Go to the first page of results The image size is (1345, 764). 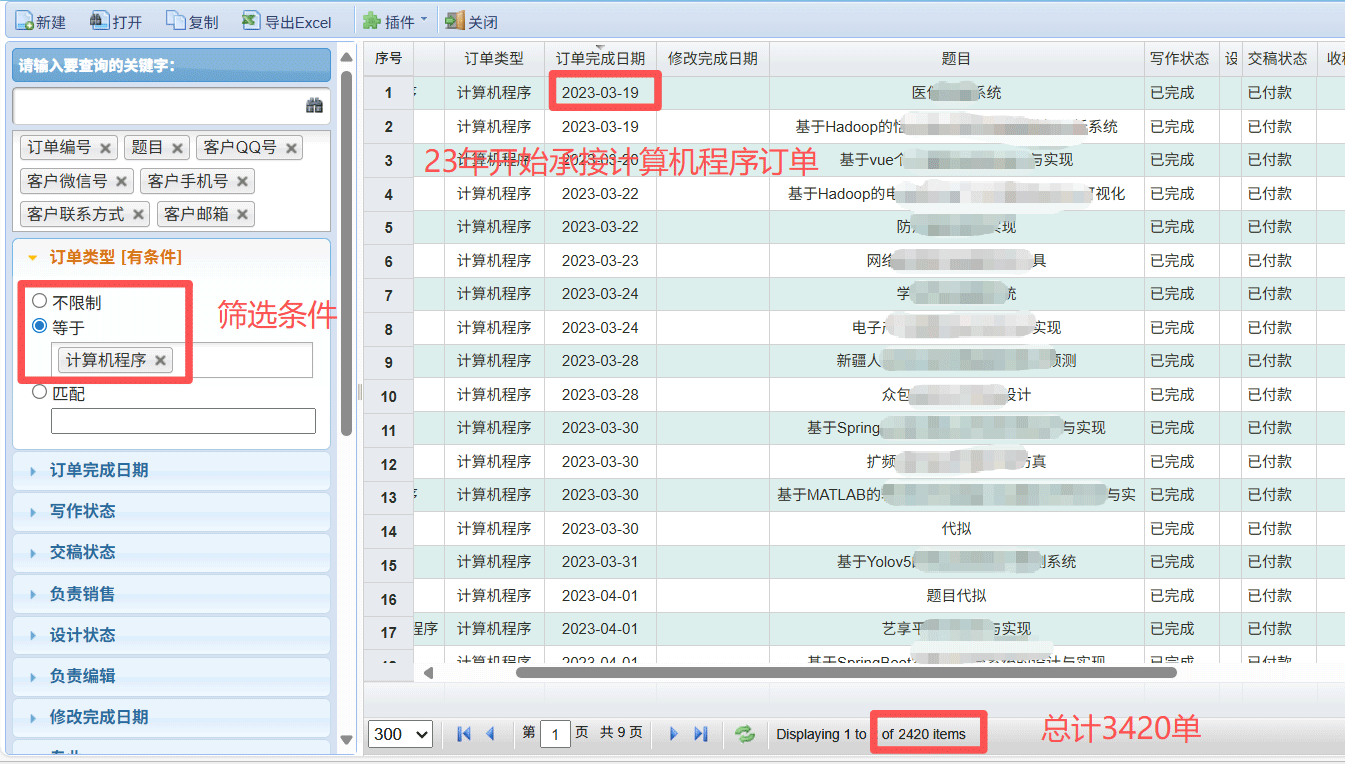click(x=464, y=734)
